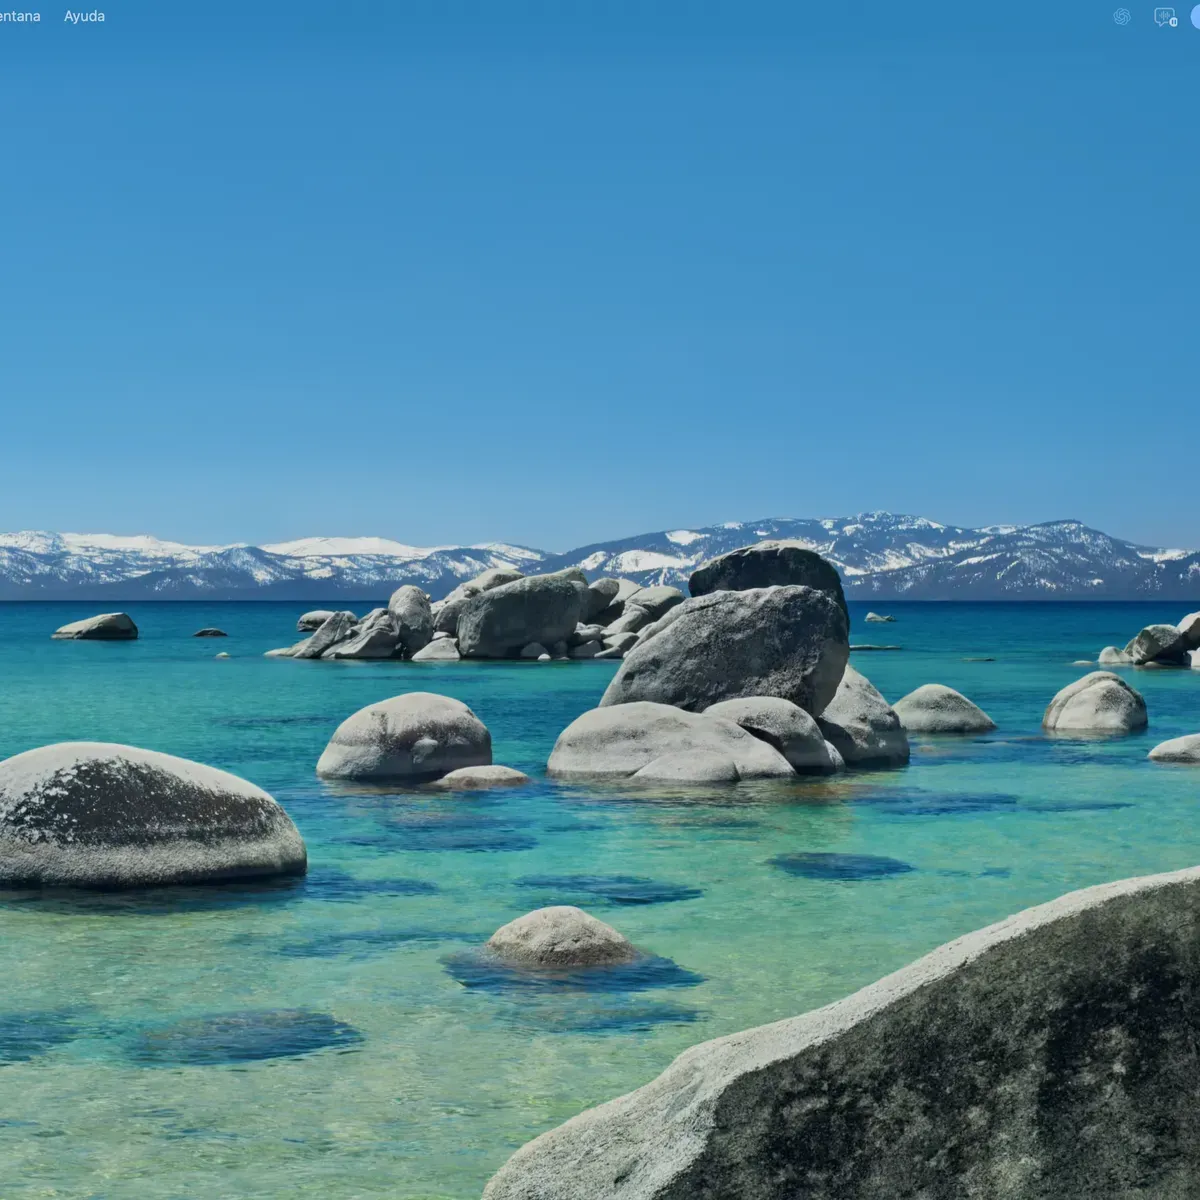Image resolution: width=1200 pixels, height=1200 pixels.
Task: Launch ChatGPT from the knot-shaped logo
Action: click(x=1122, y=16)
